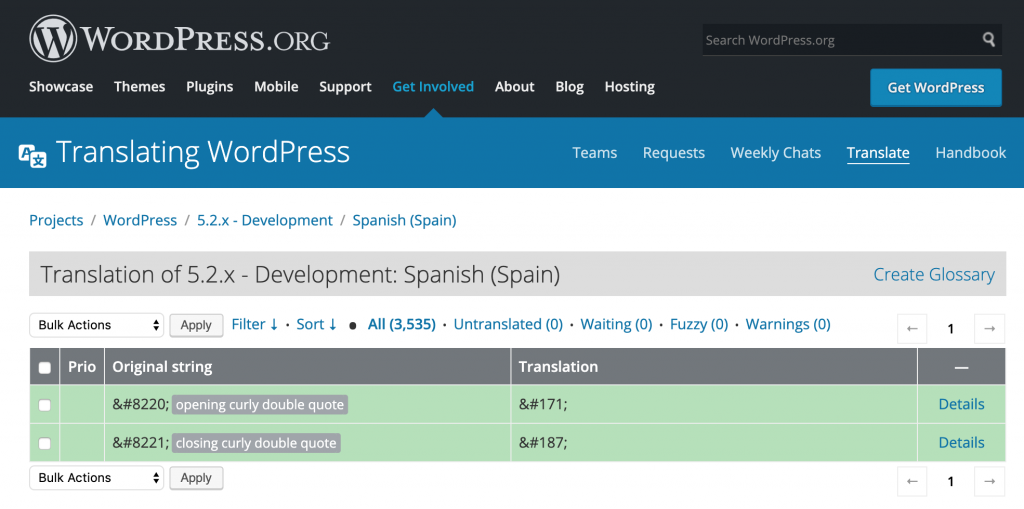Switch to the Requests tab
Screen dimensions: 1024x509
click(x=674, y=153)
